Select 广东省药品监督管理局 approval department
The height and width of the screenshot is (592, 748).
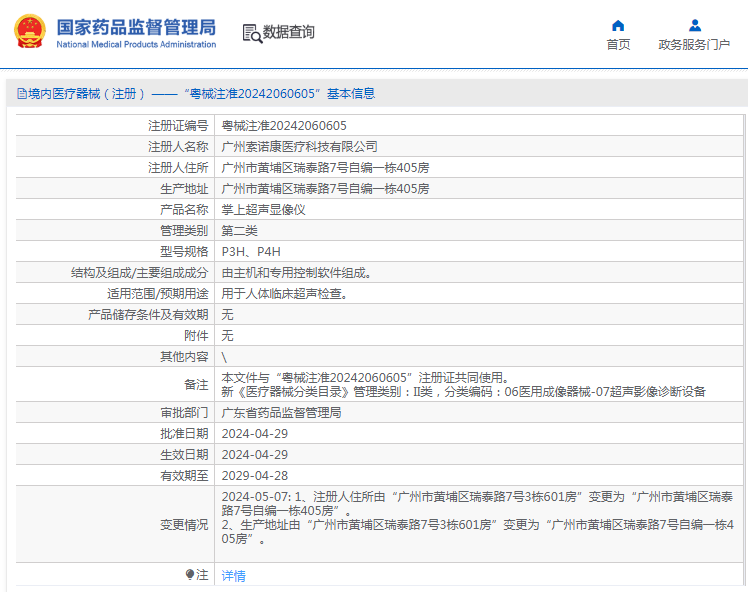tap(281, 413)
